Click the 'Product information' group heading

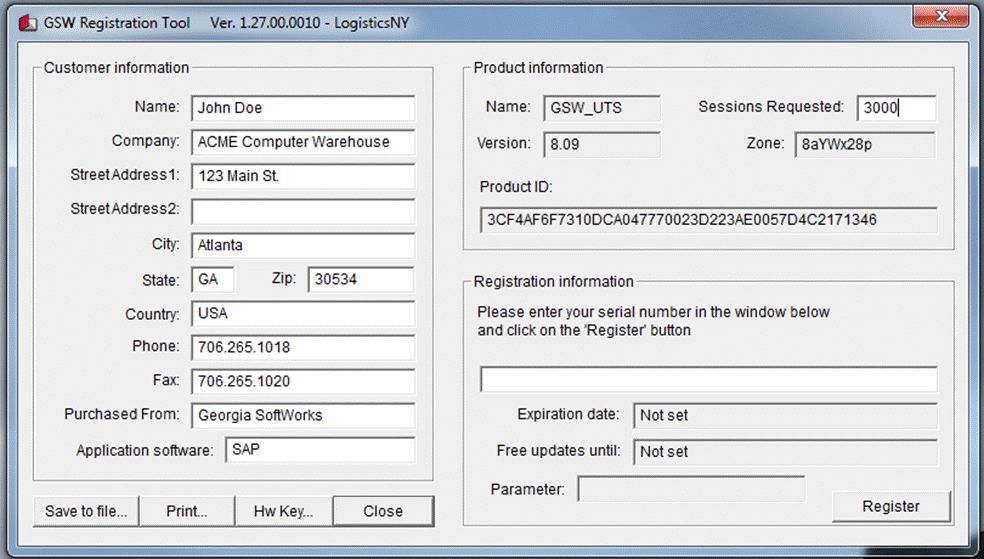538,68
